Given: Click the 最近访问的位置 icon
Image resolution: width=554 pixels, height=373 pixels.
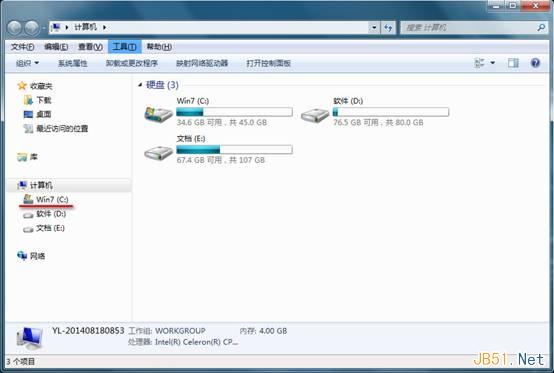Looking at the screenshot, I should point(28,129).
